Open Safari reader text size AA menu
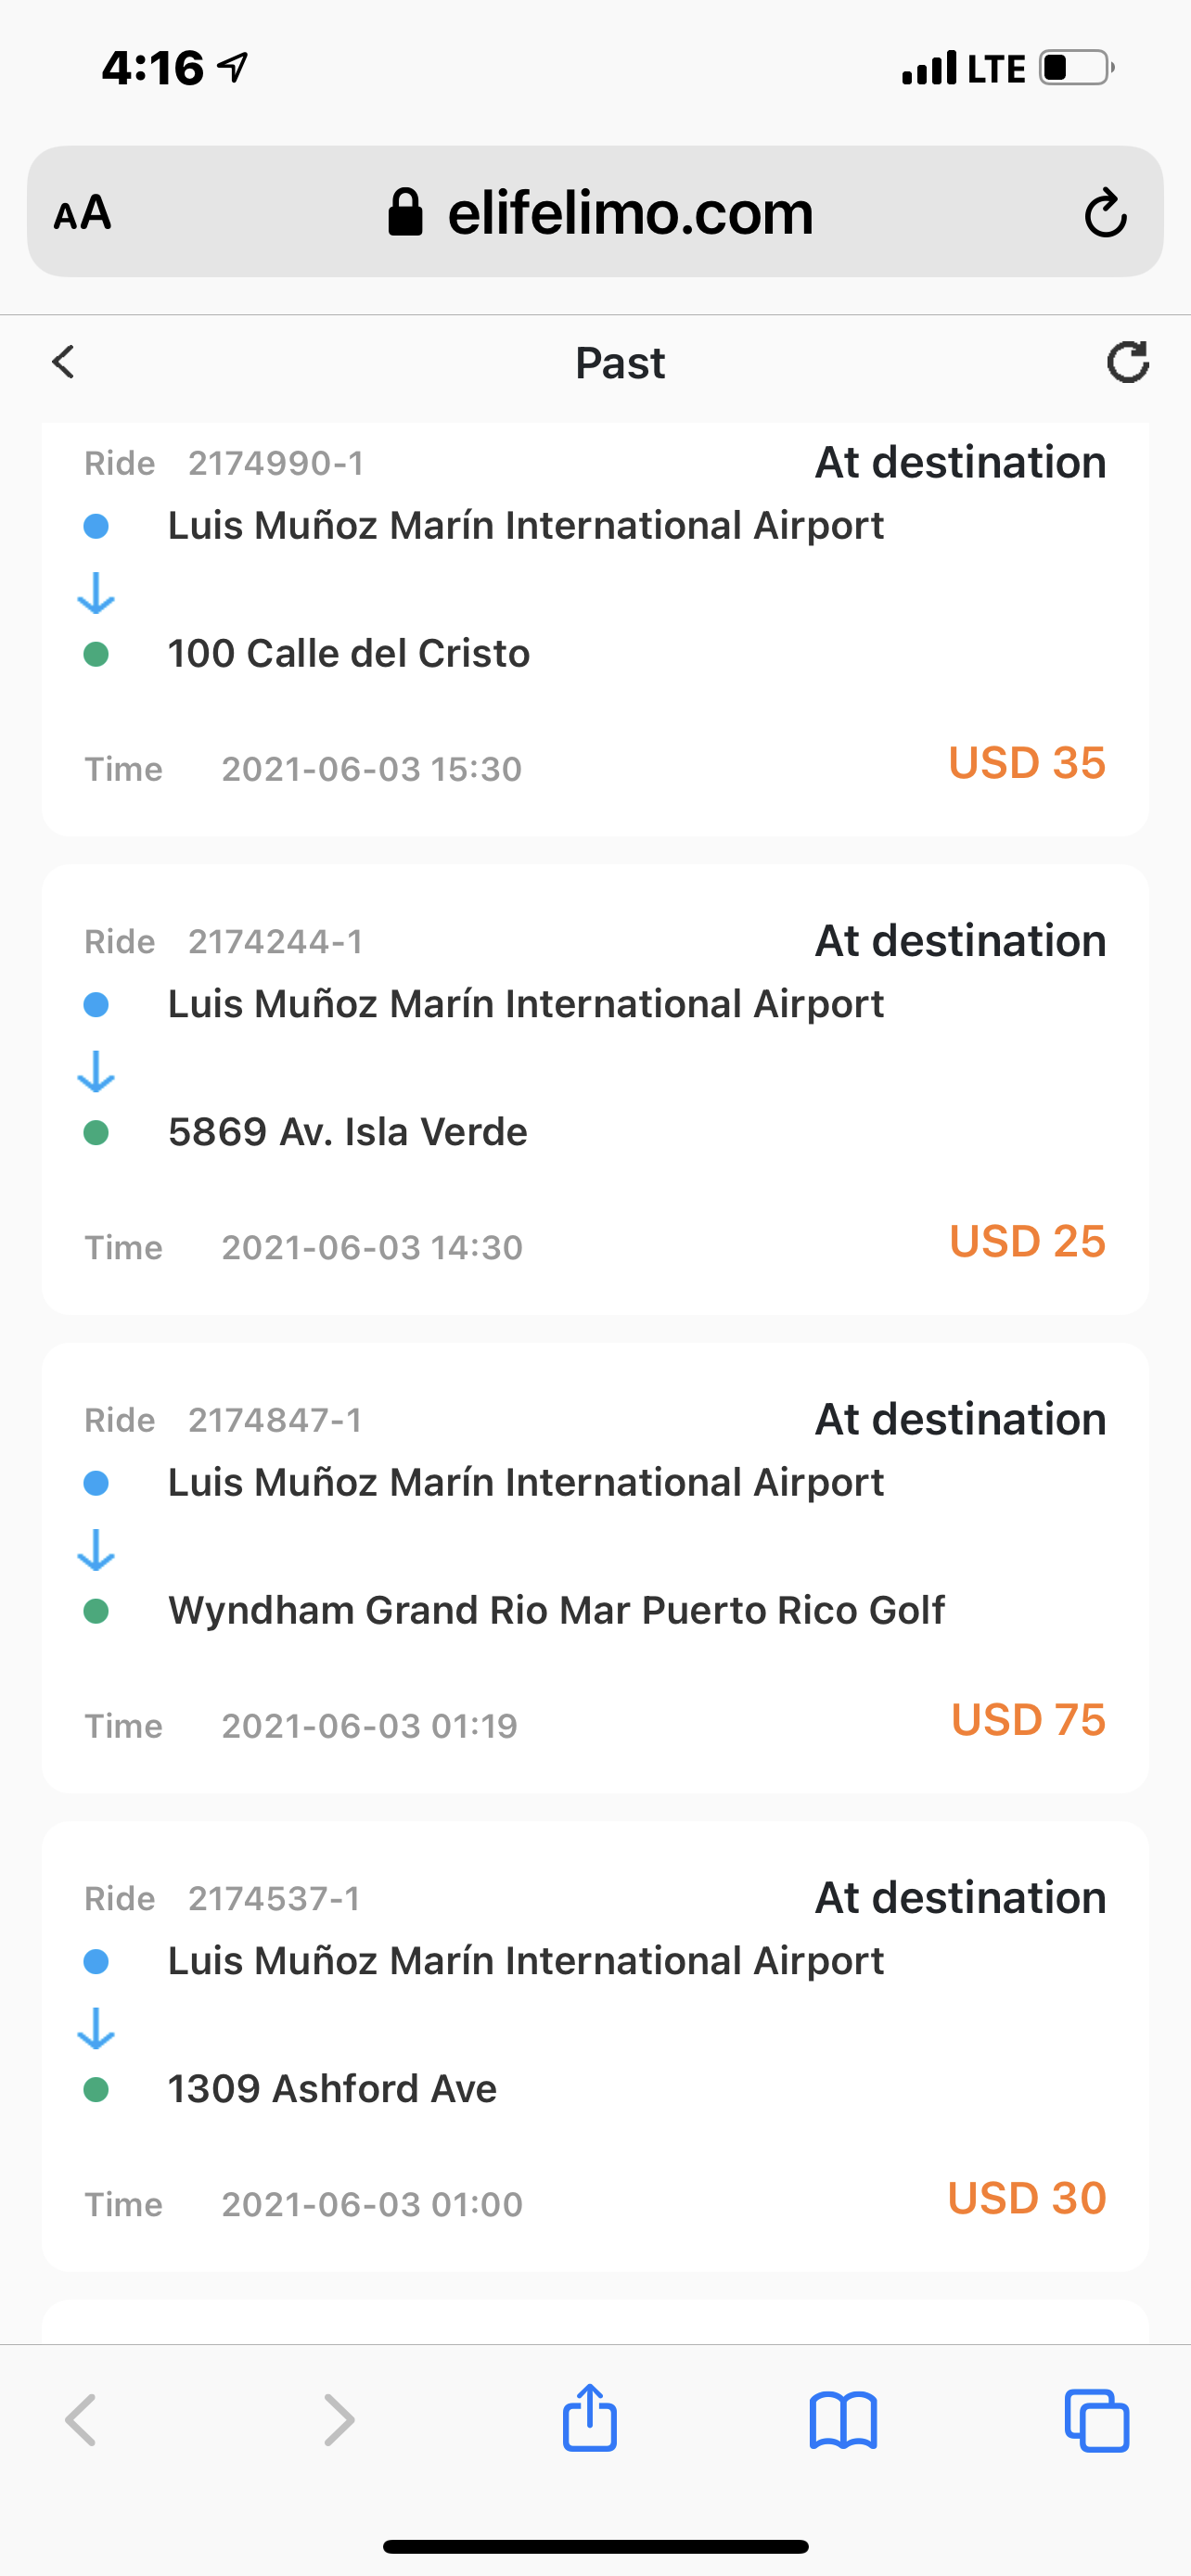1191x2576 pixels. (x=82, y=213)
